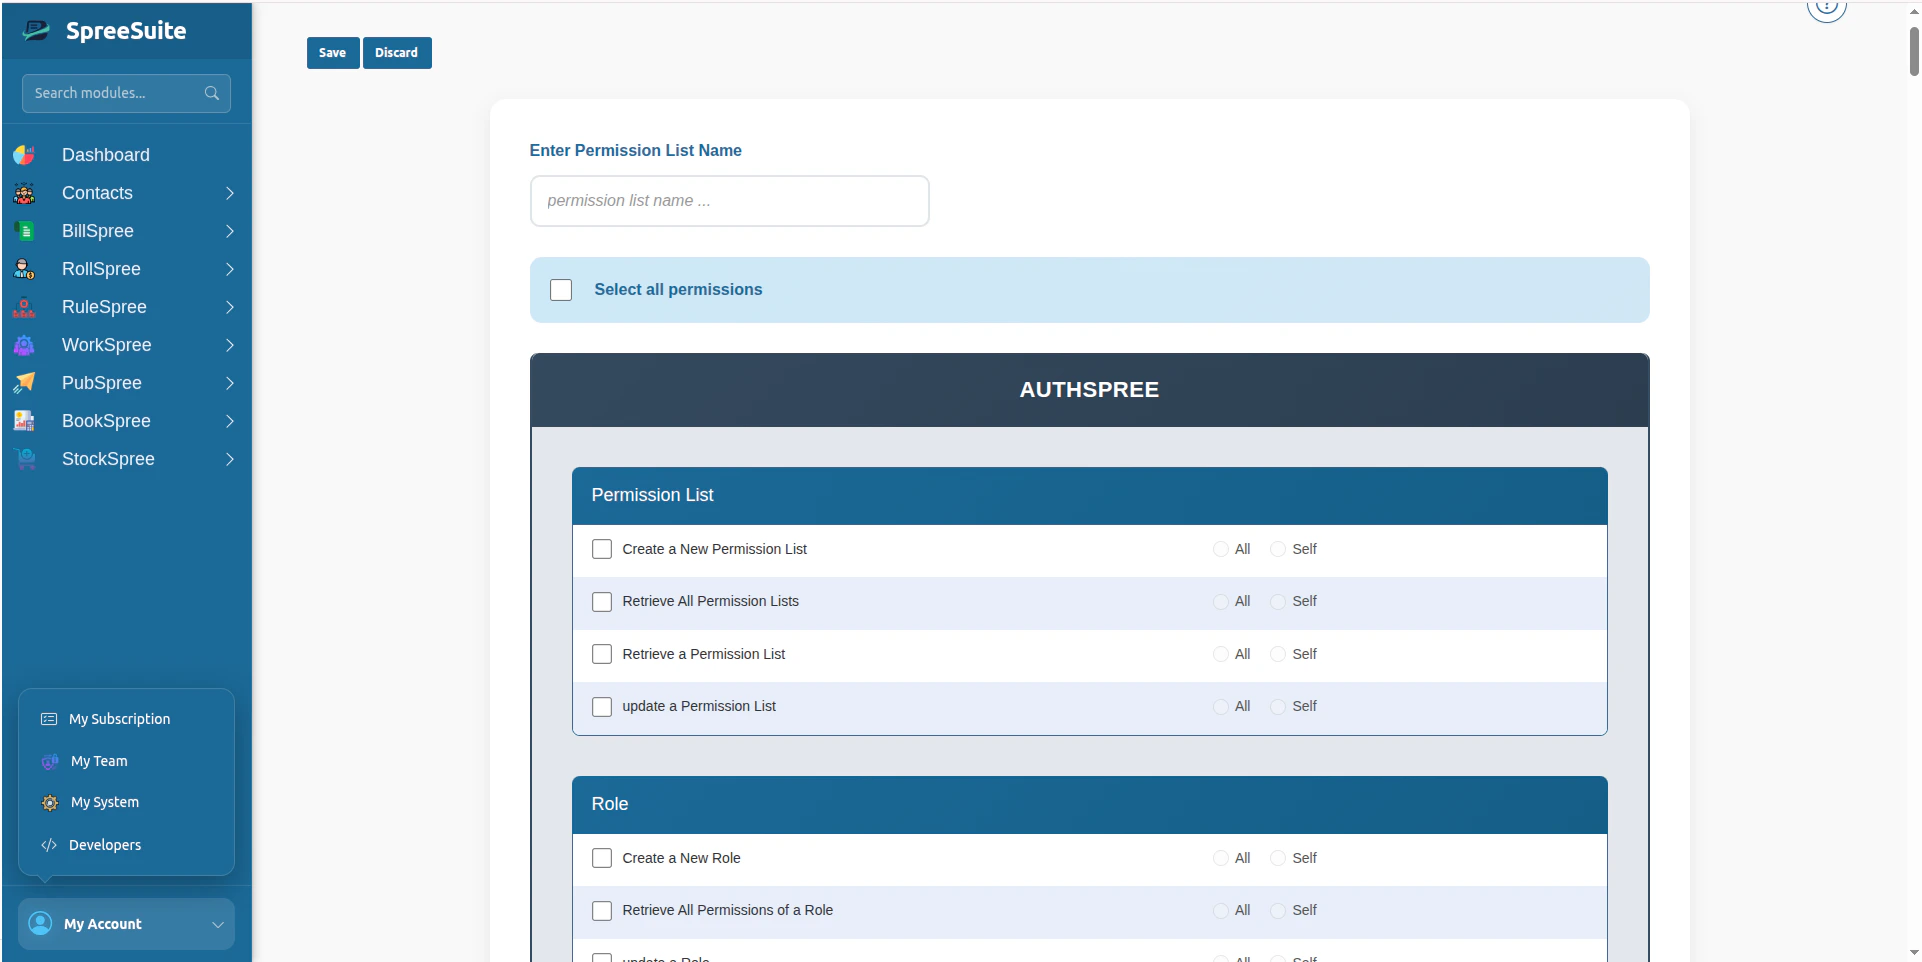Click the BookSpree ledger icon
Image resolution: width=1922 pixels, height=962 pixels.
(x=24, y=421)
